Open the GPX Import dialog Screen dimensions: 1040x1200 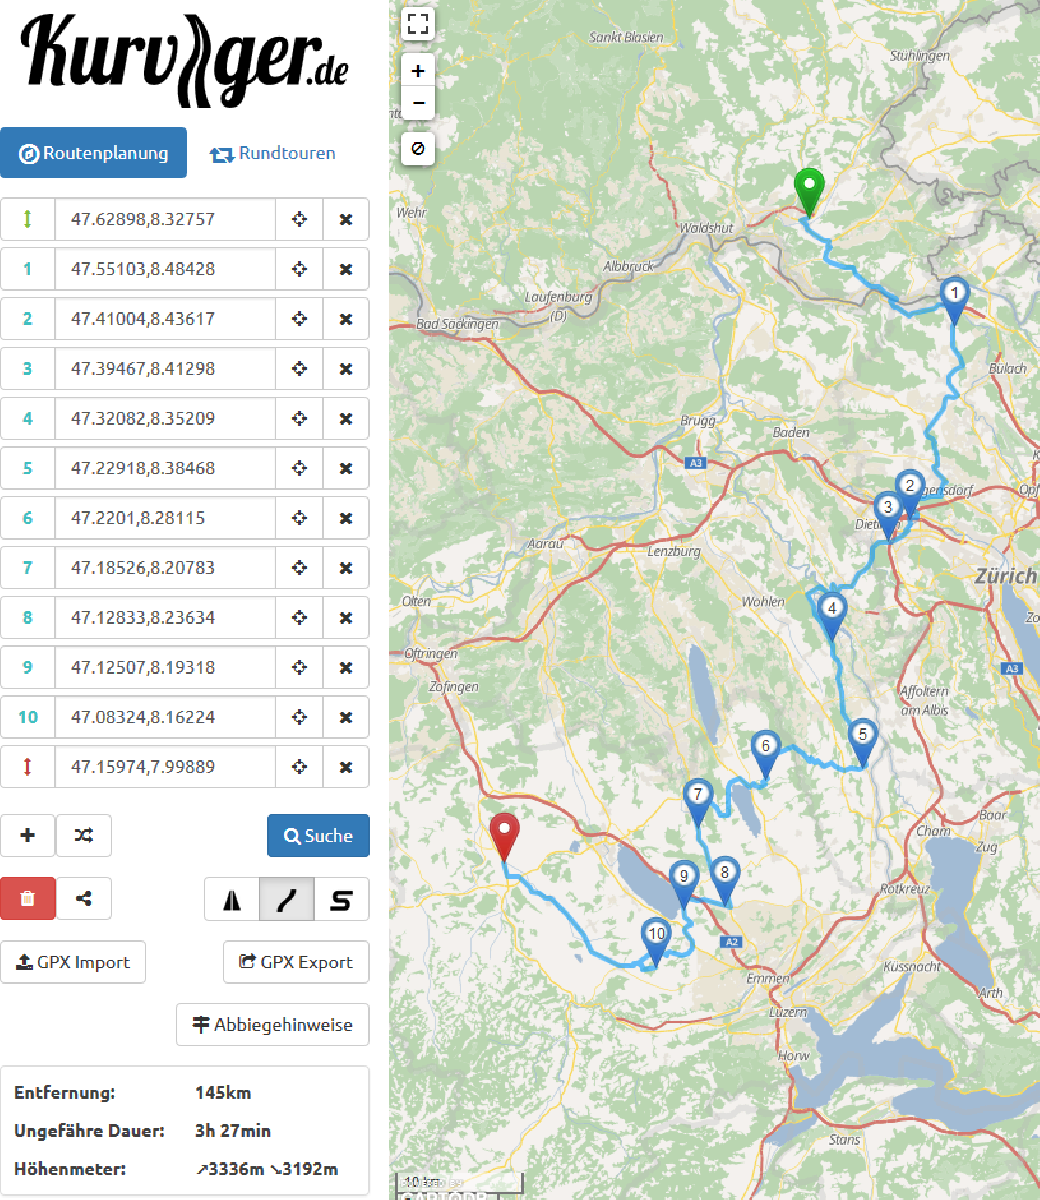[73, 962]
